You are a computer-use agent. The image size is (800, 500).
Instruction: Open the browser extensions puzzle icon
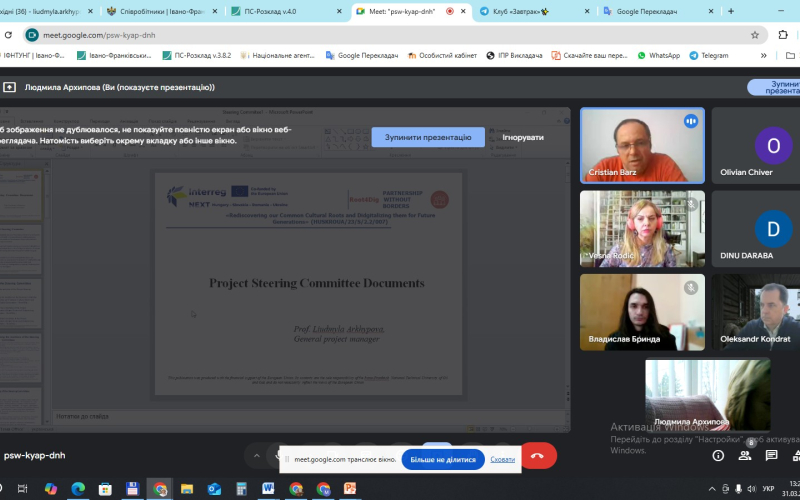pyautogui.click(x=783, y=35)
